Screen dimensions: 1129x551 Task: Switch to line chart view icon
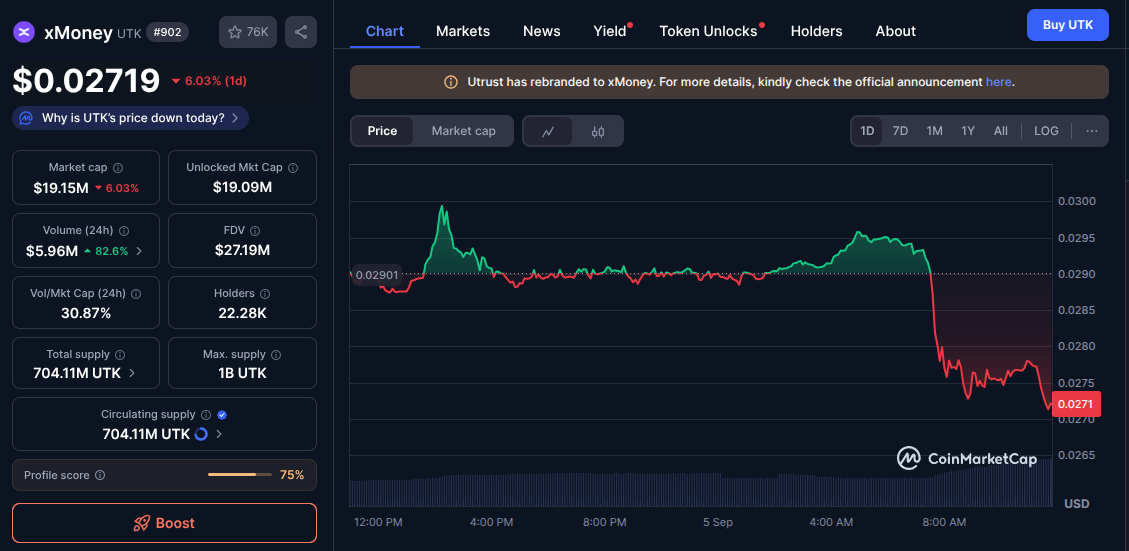coord(548,131)
